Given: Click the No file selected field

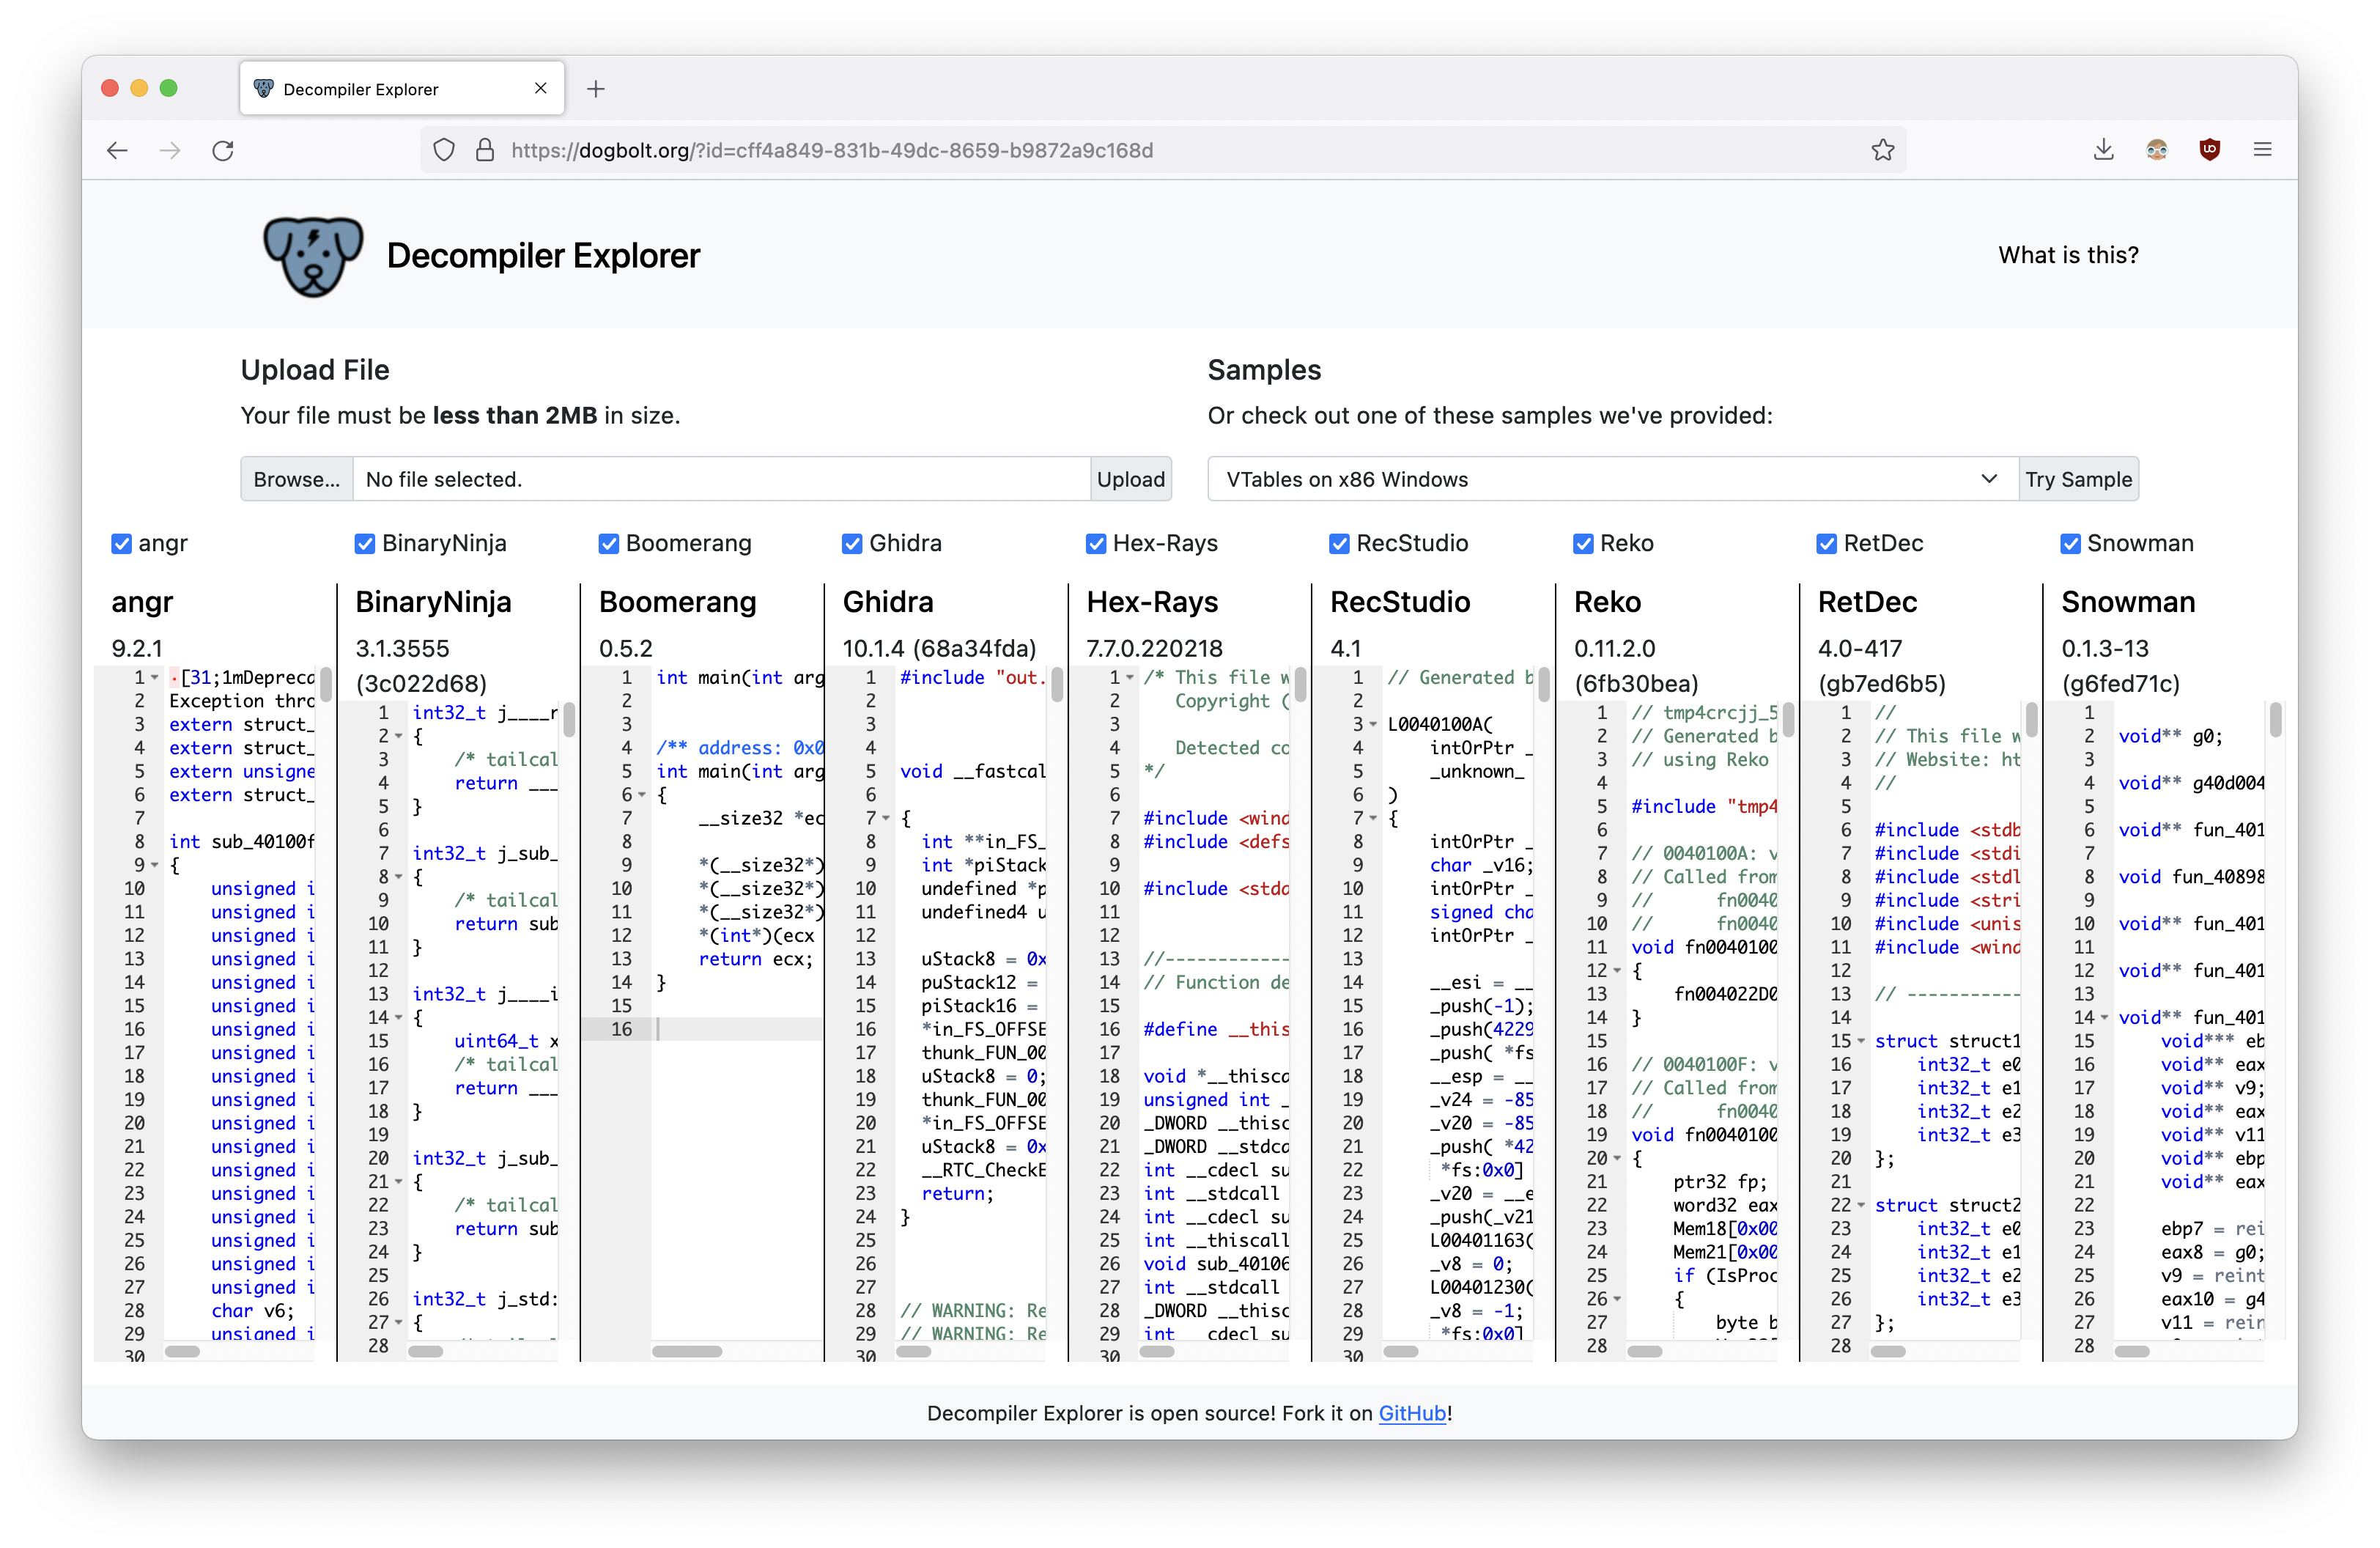Looking at the screenshot, I should pyautogui.click(x=721, y=479).
